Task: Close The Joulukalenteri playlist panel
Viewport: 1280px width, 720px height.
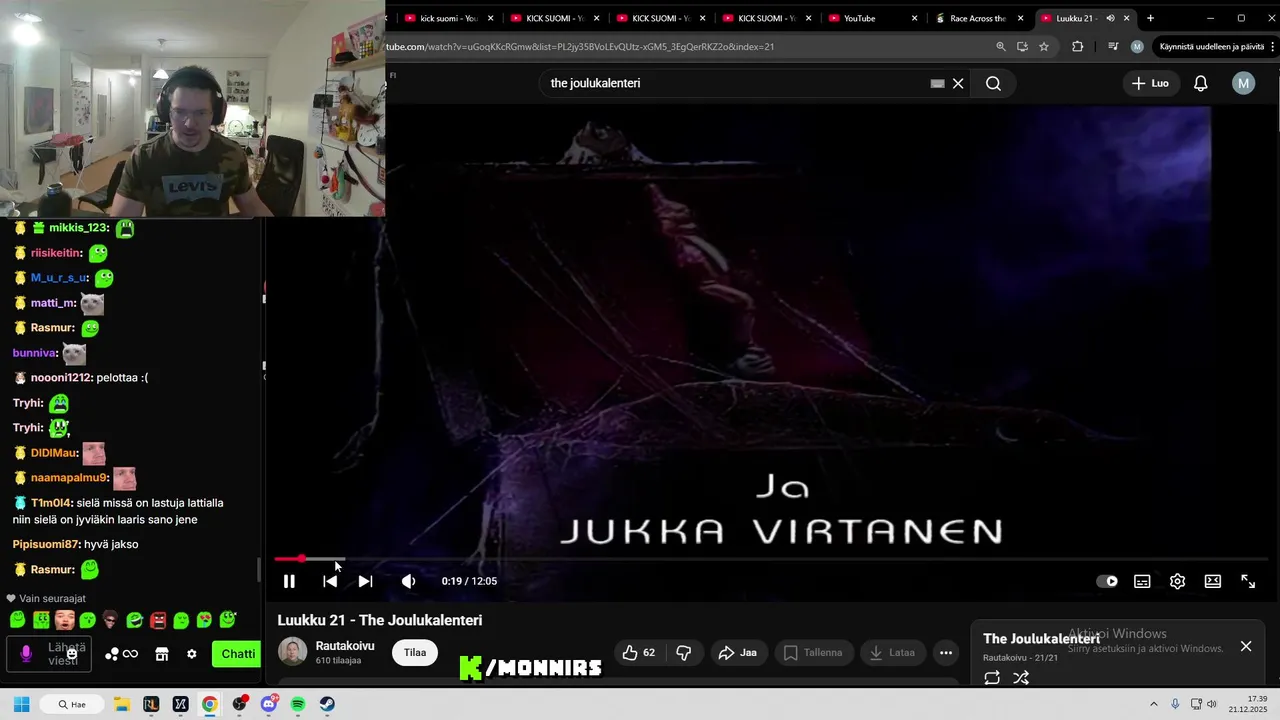Action: (x=1246, y=646)
